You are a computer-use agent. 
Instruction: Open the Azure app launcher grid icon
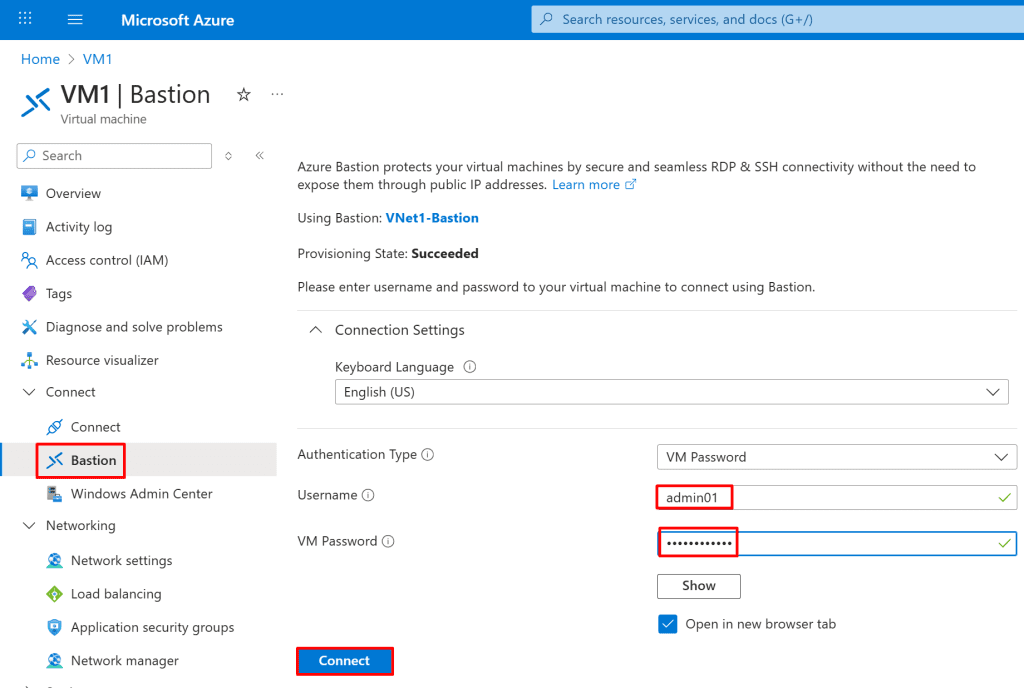[x=26, y=19]
